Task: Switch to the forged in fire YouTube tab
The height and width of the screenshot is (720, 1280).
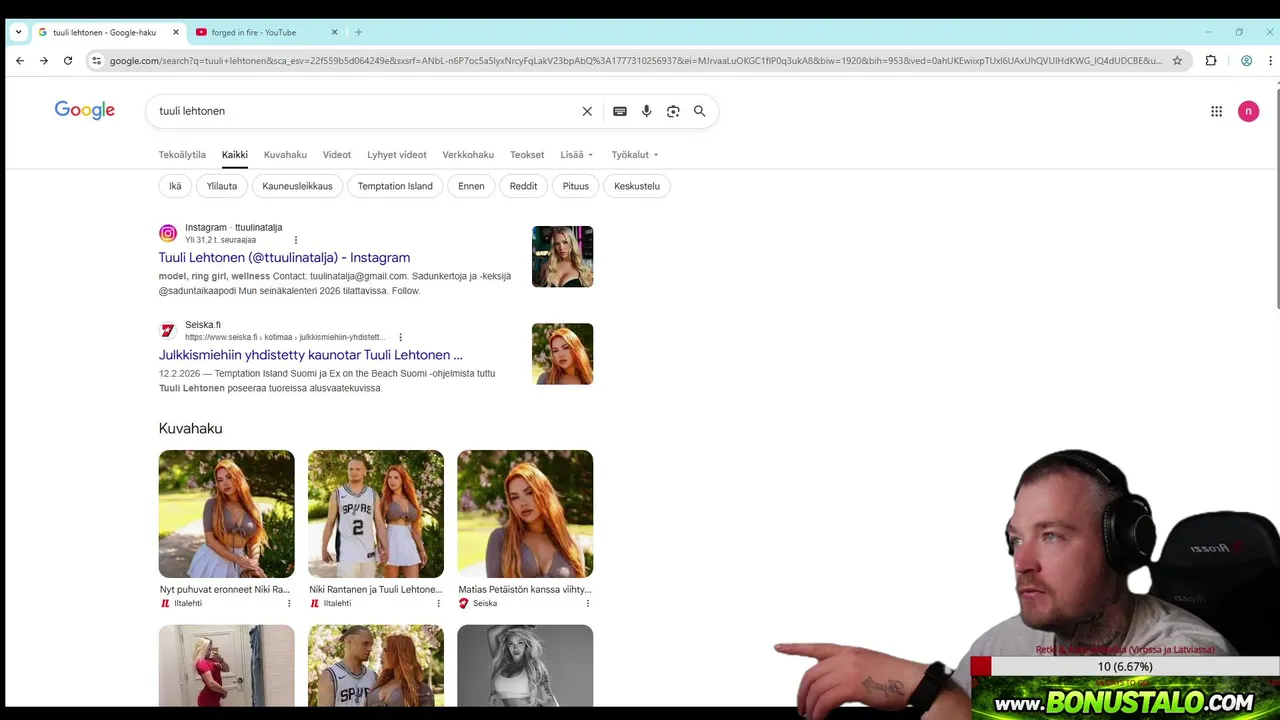Action: pos(265,32)
